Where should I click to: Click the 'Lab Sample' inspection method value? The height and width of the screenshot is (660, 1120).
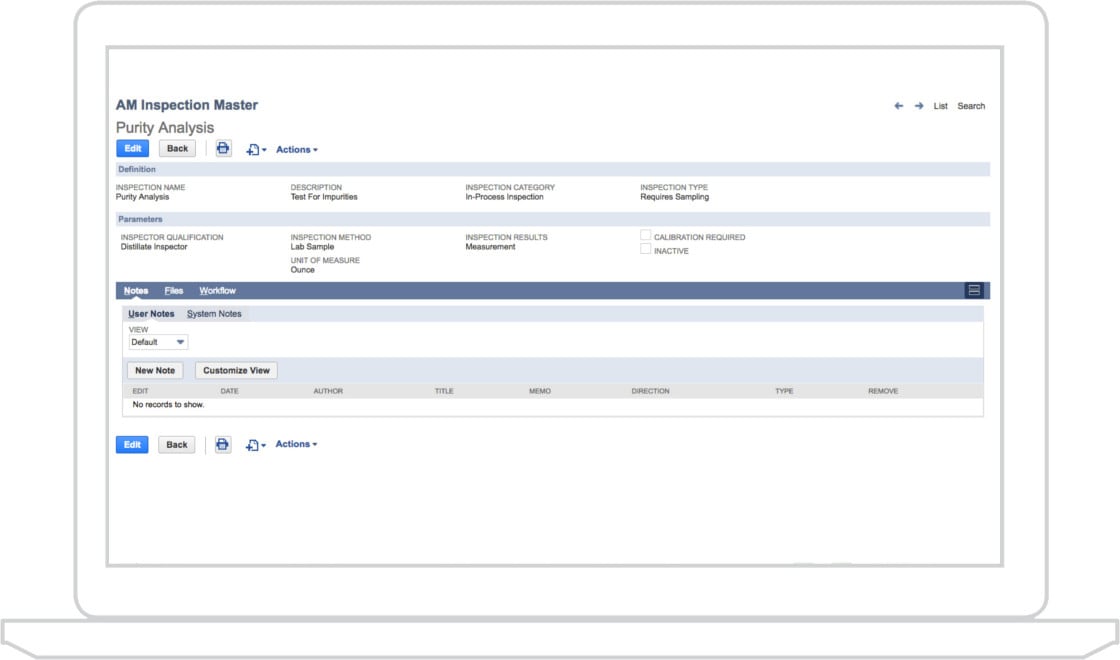pos(312,247)
